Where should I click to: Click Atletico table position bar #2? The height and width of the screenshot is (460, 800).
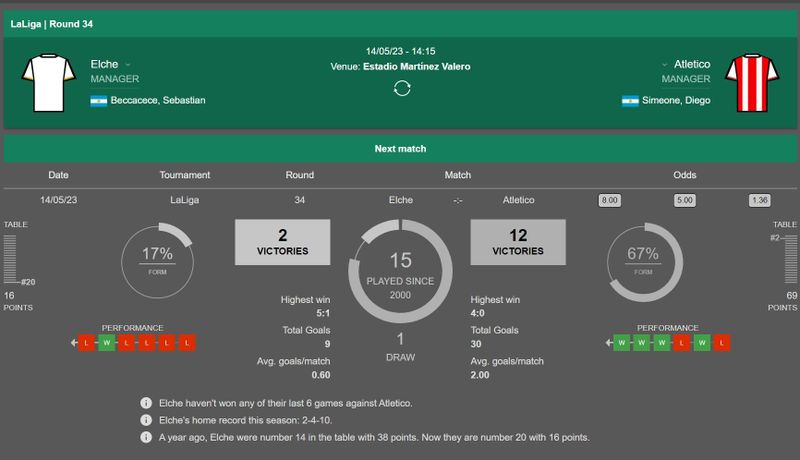click(790, 259)
